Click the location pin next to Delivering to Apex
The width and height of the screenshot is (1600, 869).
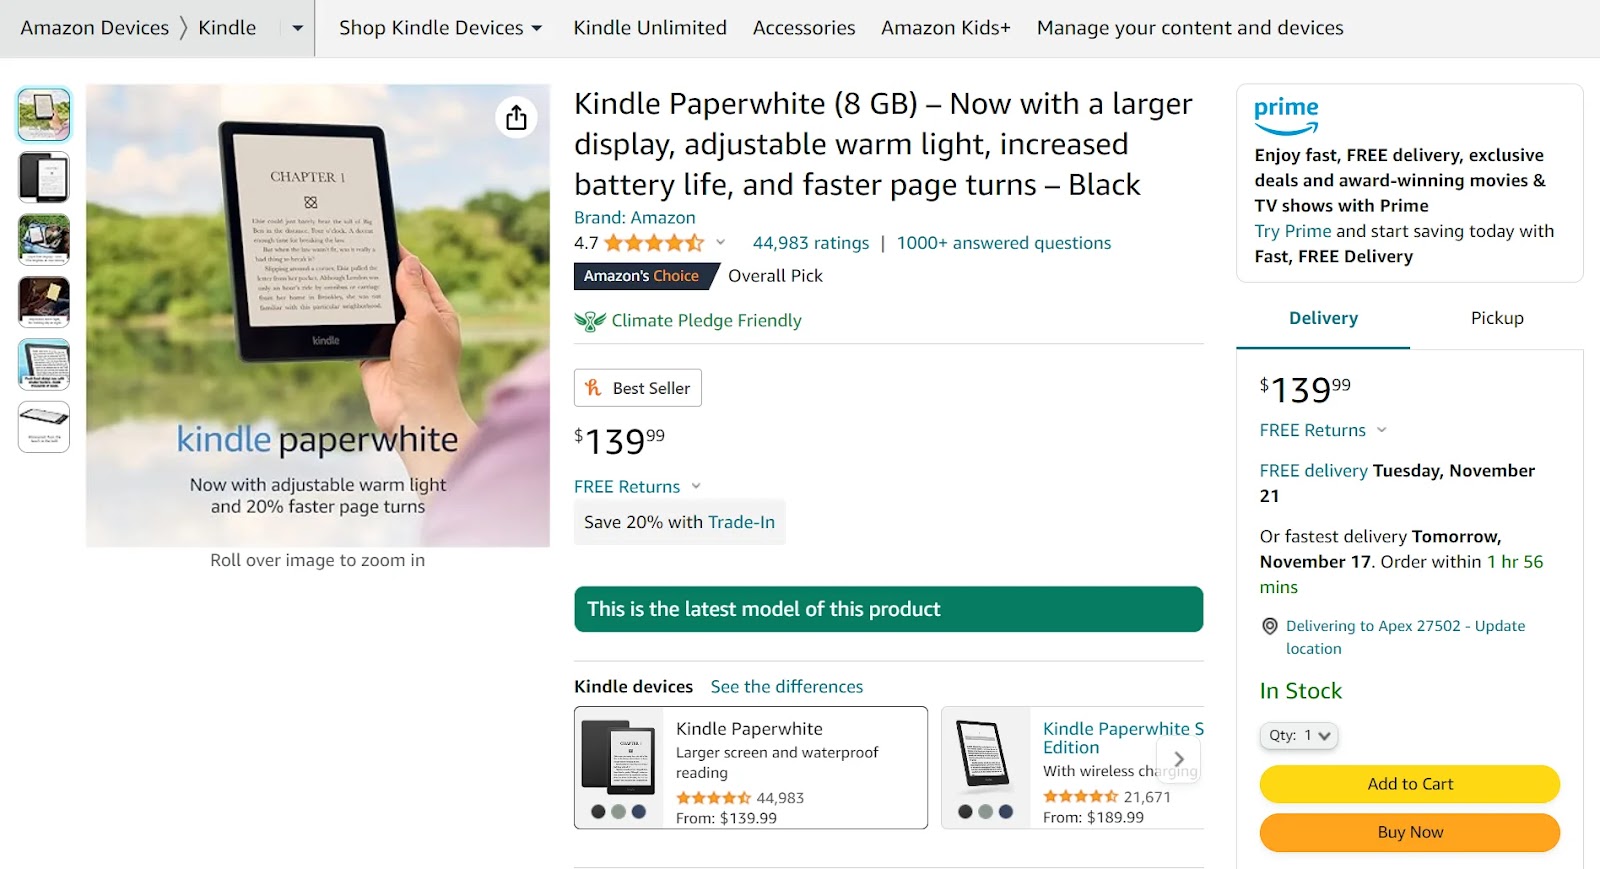[x=1269, y=626]
